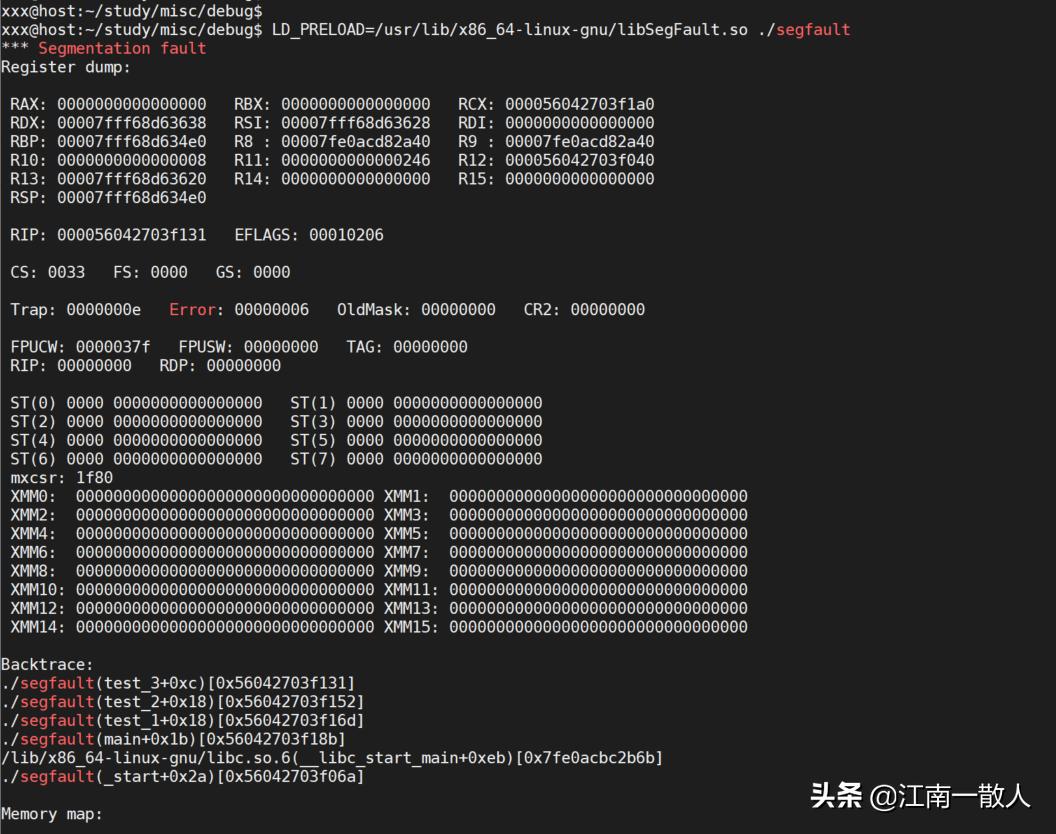Click RSI value 00007fff68d63628

click(x=356, y=123)
